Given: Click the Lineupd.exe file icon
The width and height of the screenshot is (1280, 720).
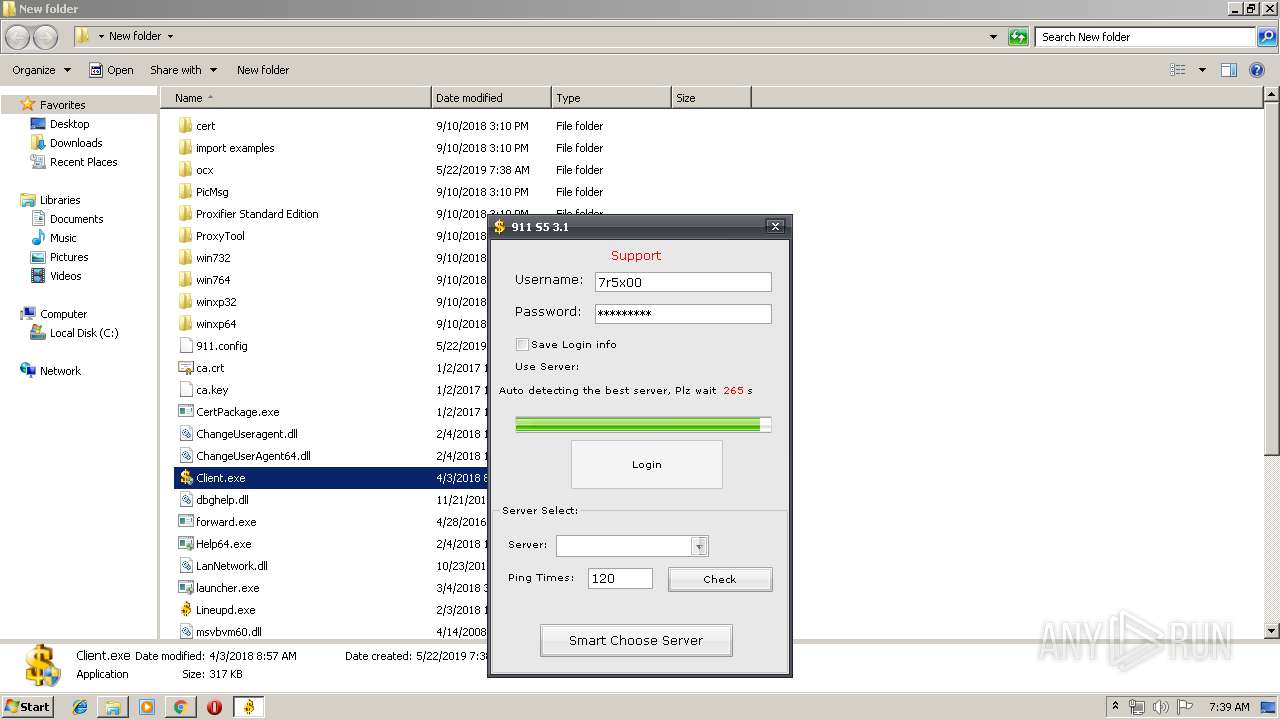Looking at the screenshot, I should (186, 610).
